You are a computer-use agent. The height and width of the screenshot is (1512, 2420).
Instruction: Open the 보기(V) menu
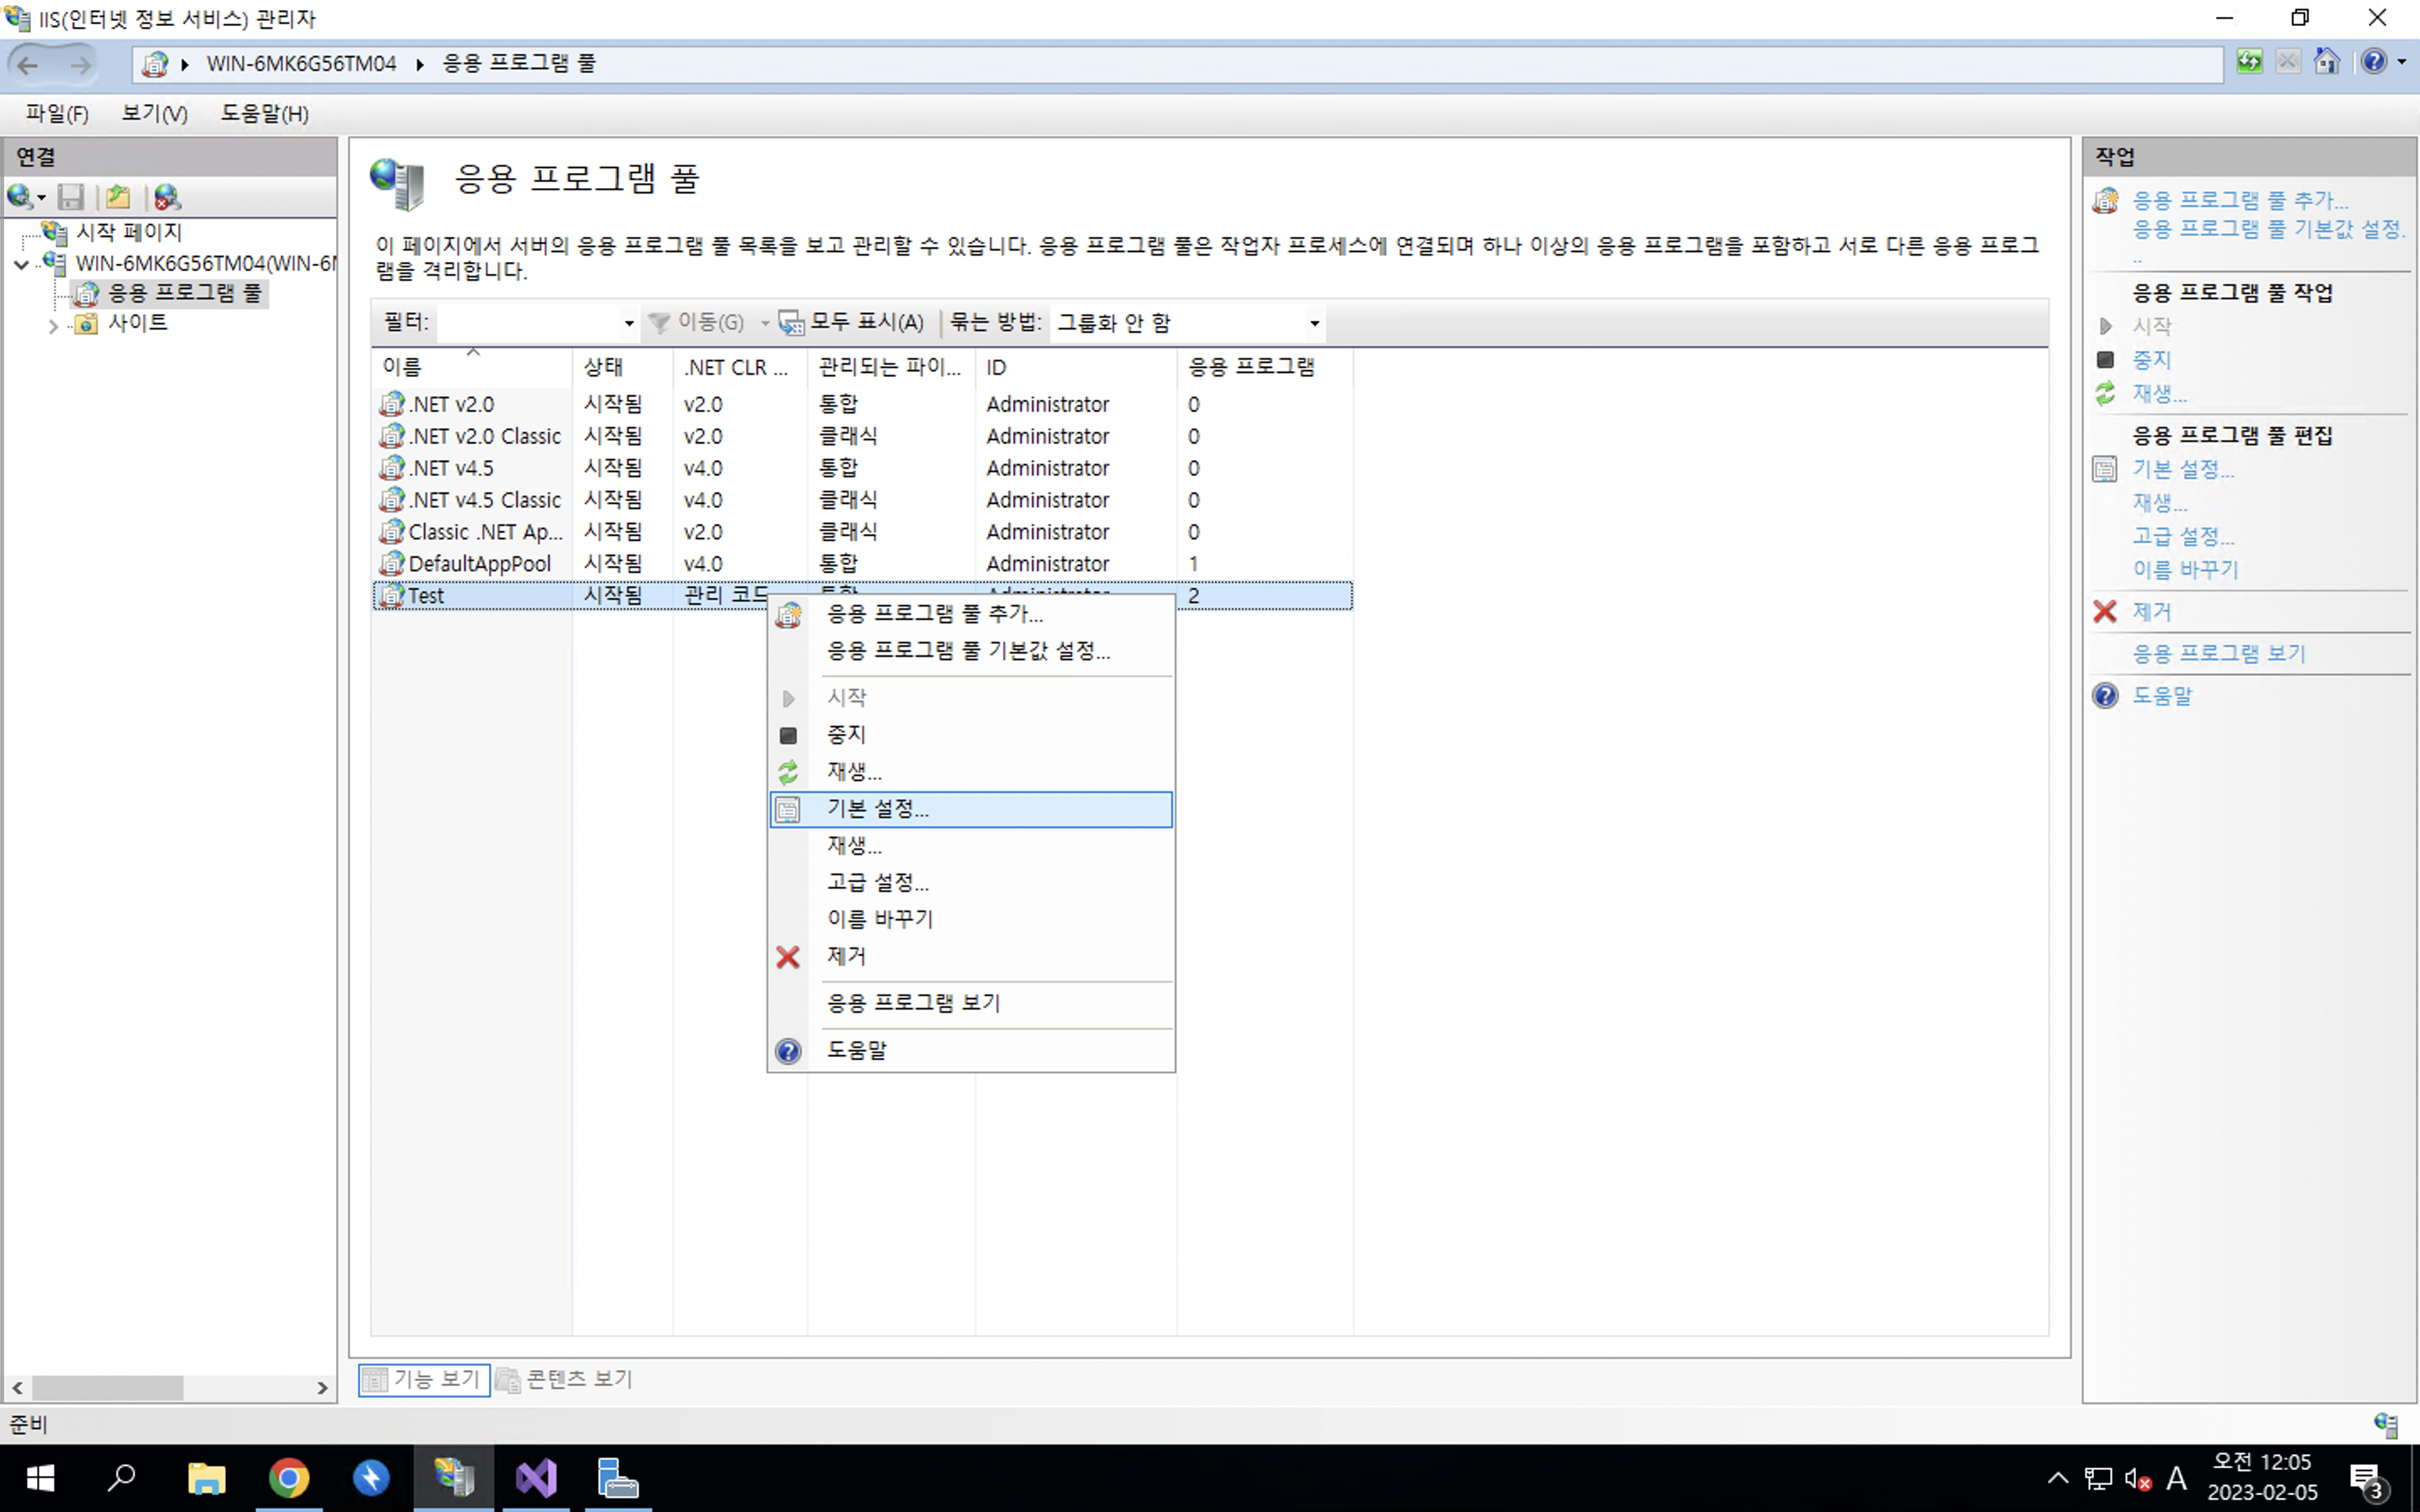pos(154,113)
